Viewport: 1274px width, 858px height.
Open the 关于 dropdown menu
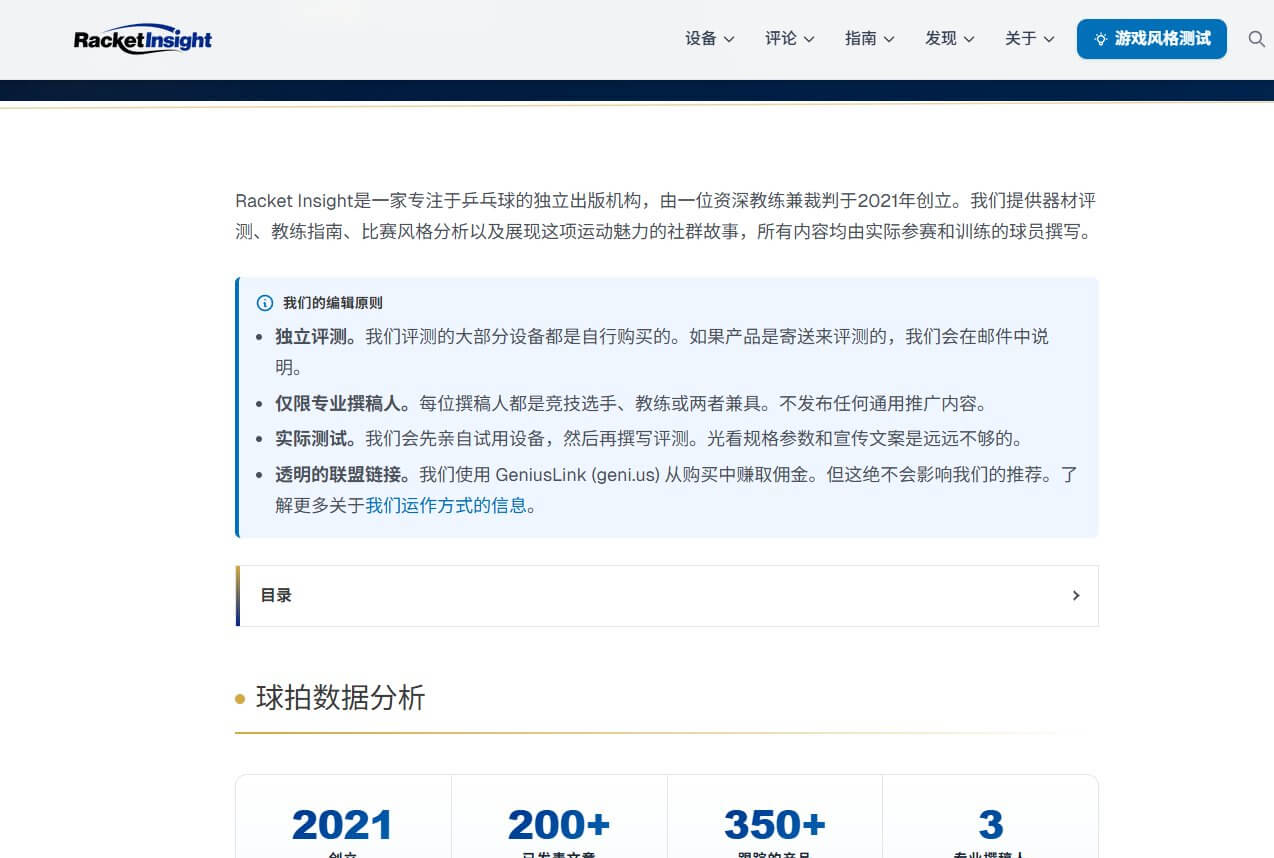[x=1030, y=39]
